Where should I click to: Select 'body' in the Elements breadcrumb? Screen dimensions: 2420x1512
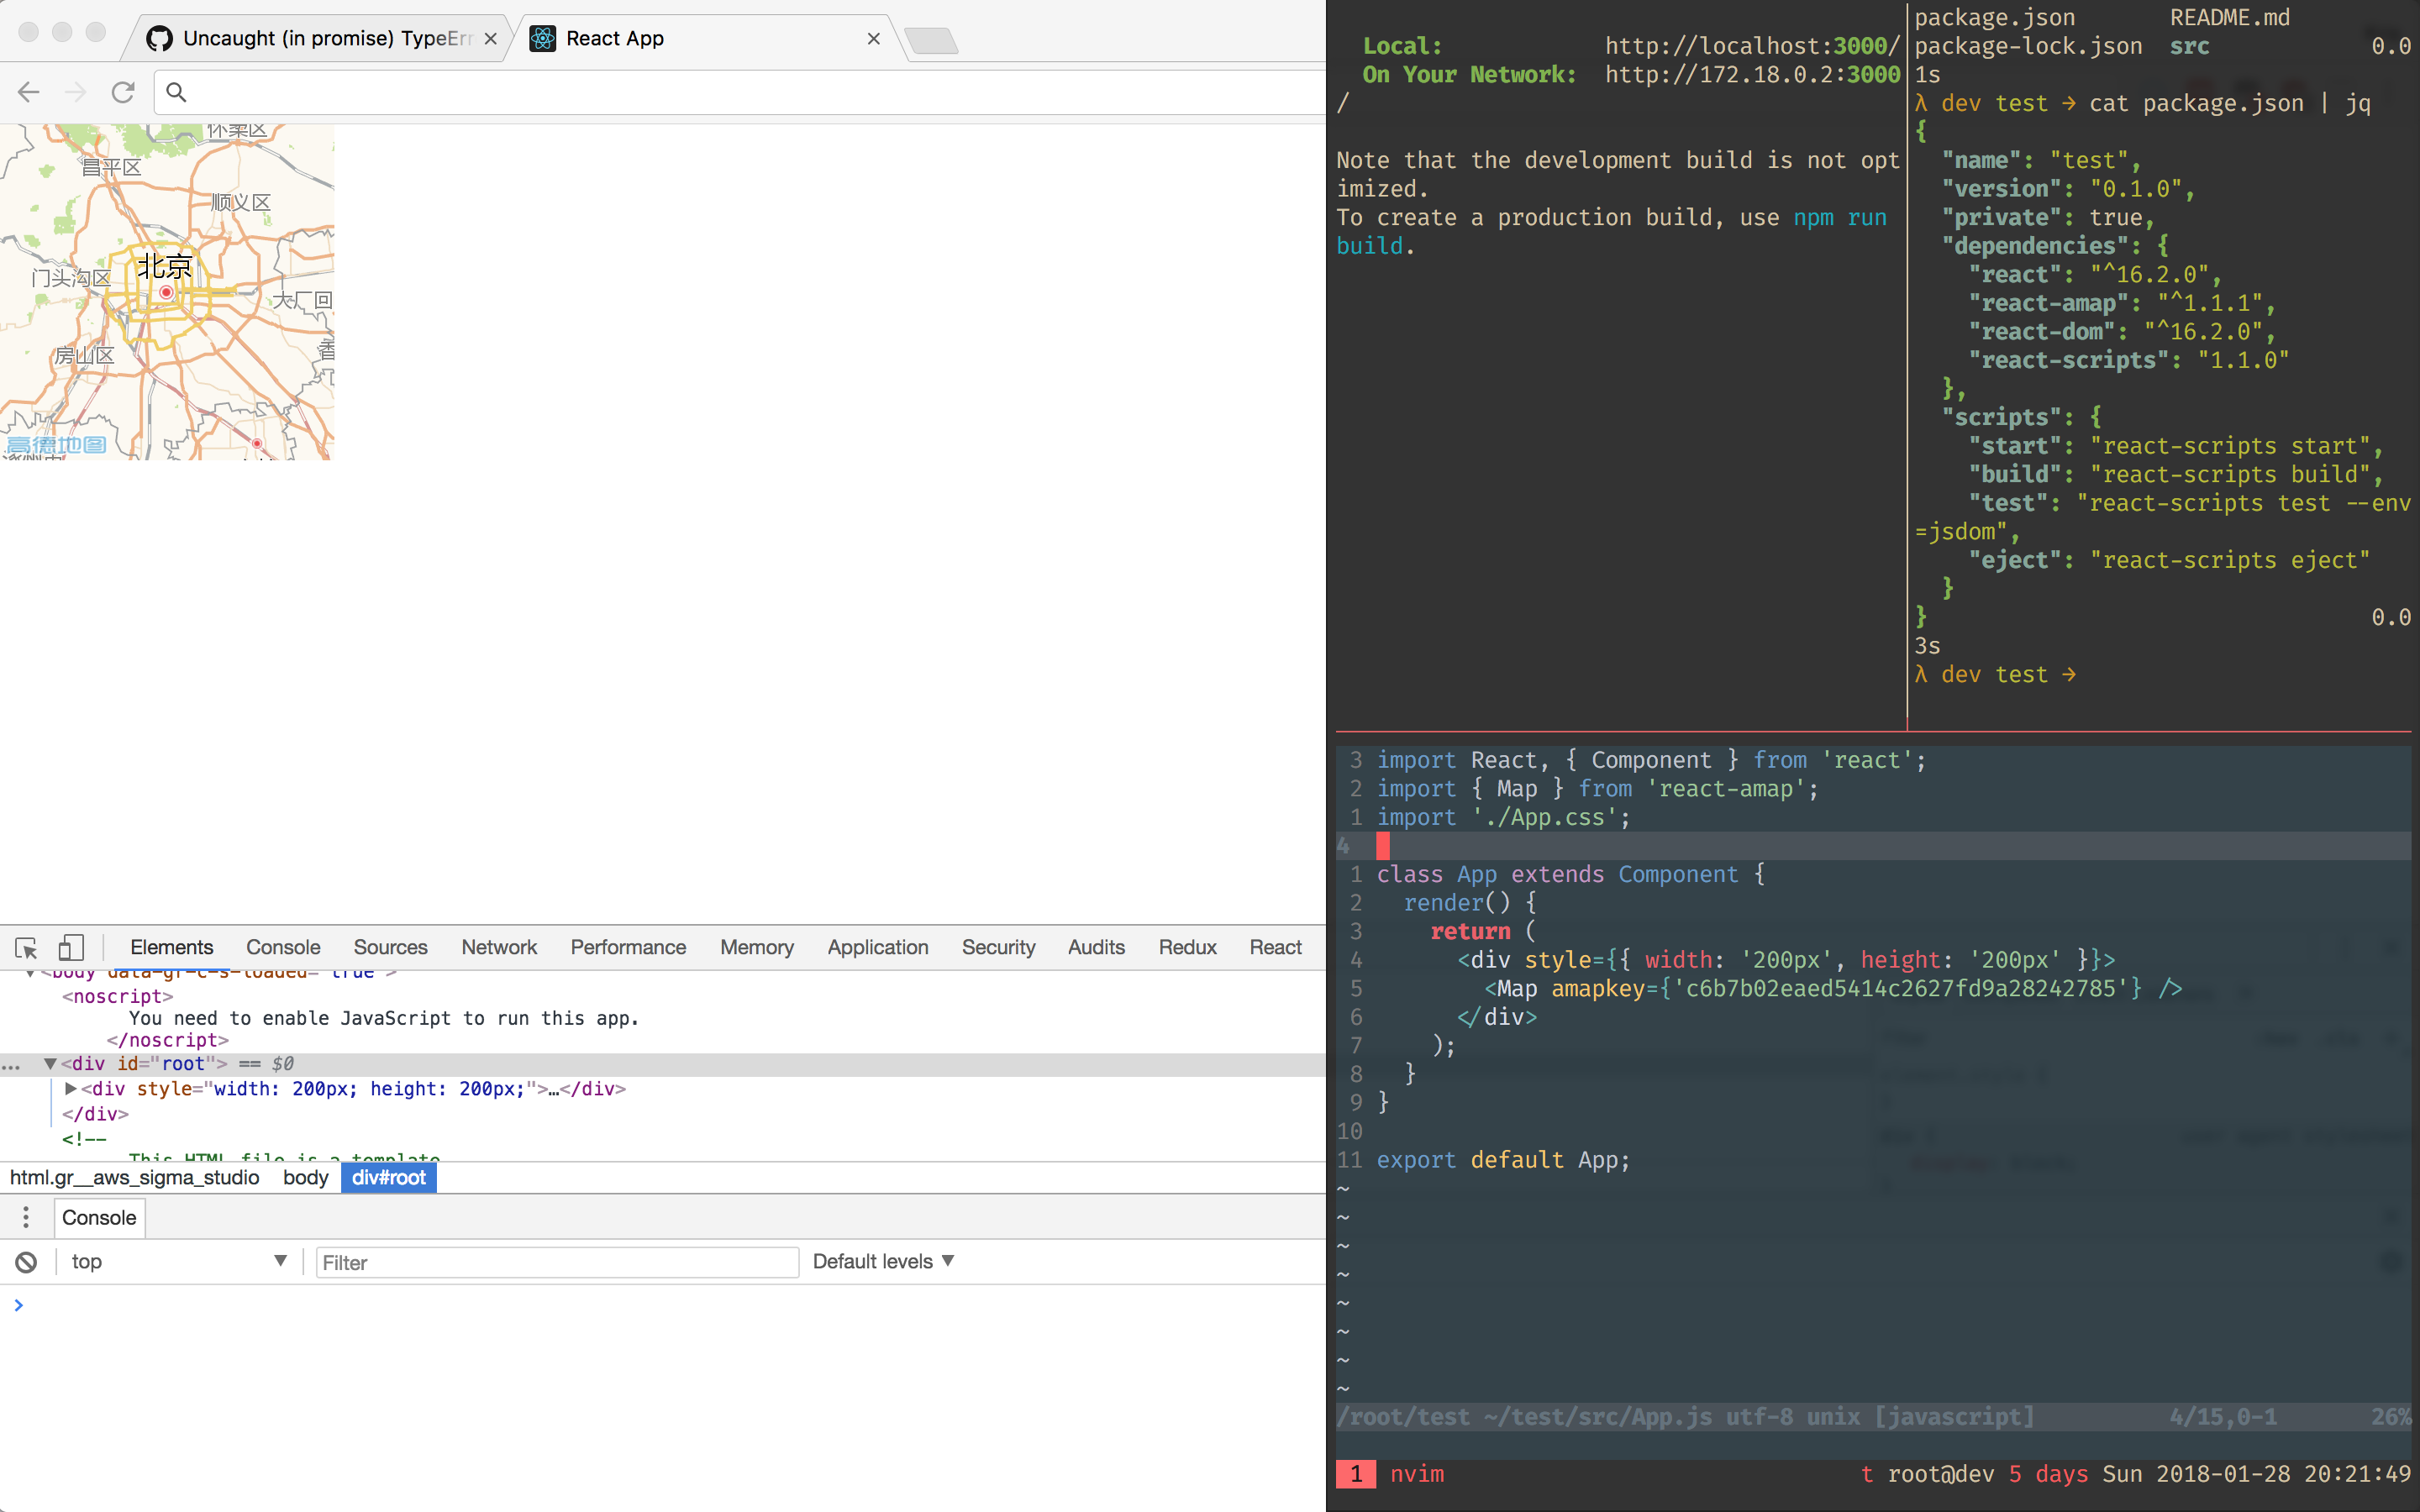coord(304,1177)
